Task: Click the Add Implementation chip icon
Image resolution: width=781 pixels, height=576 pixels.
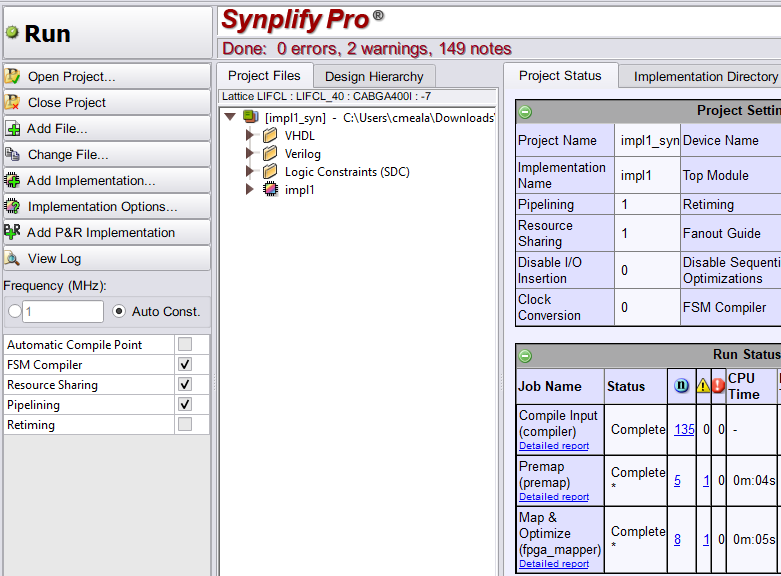Action: click(12, 180)
